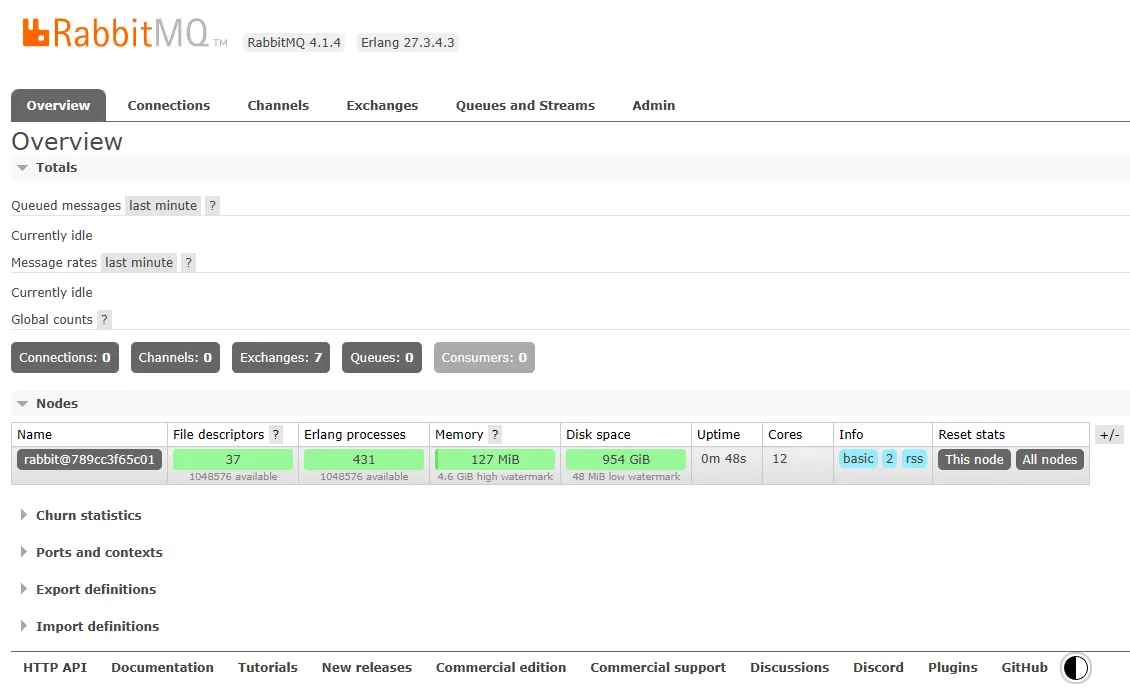Image resolution: width=1130 pixels, height=700 pixels.
Task: Toggle the dark/light theme switcher icon
Action: pos(1075,668)
